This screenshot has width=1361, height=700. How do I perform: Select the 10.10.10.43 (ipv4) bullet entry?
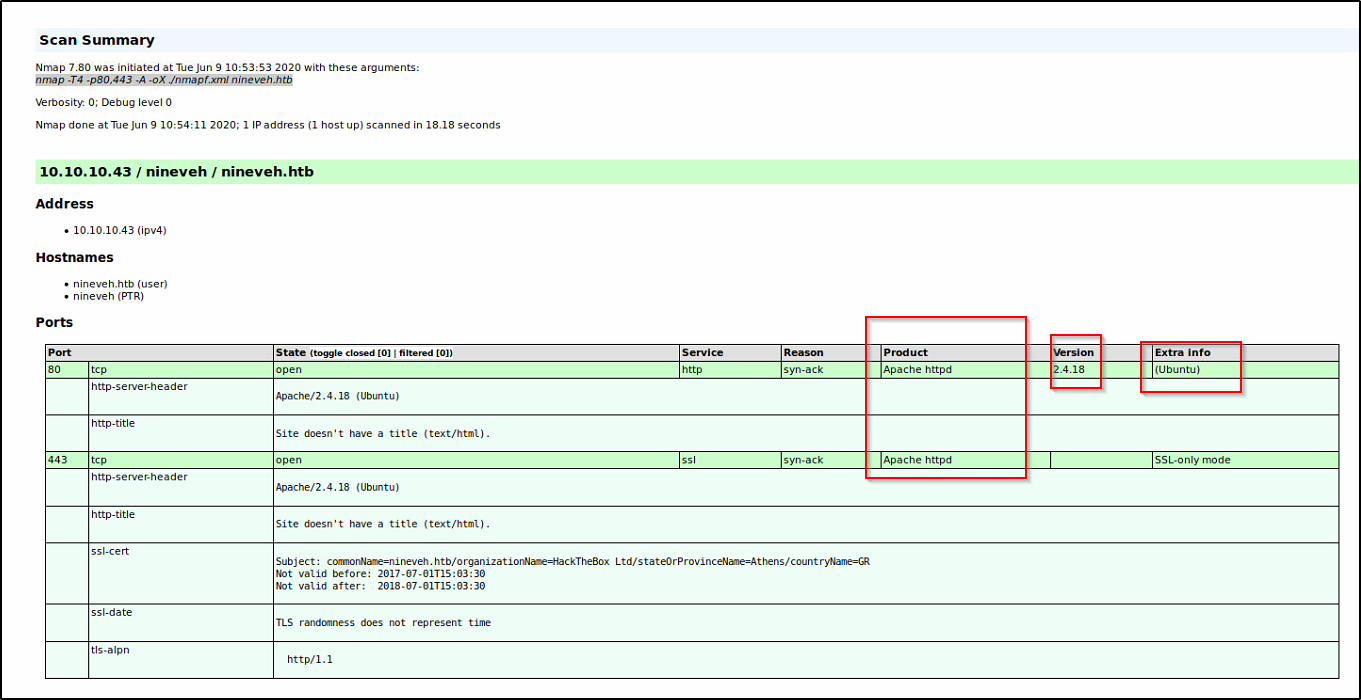click(119, 230)
